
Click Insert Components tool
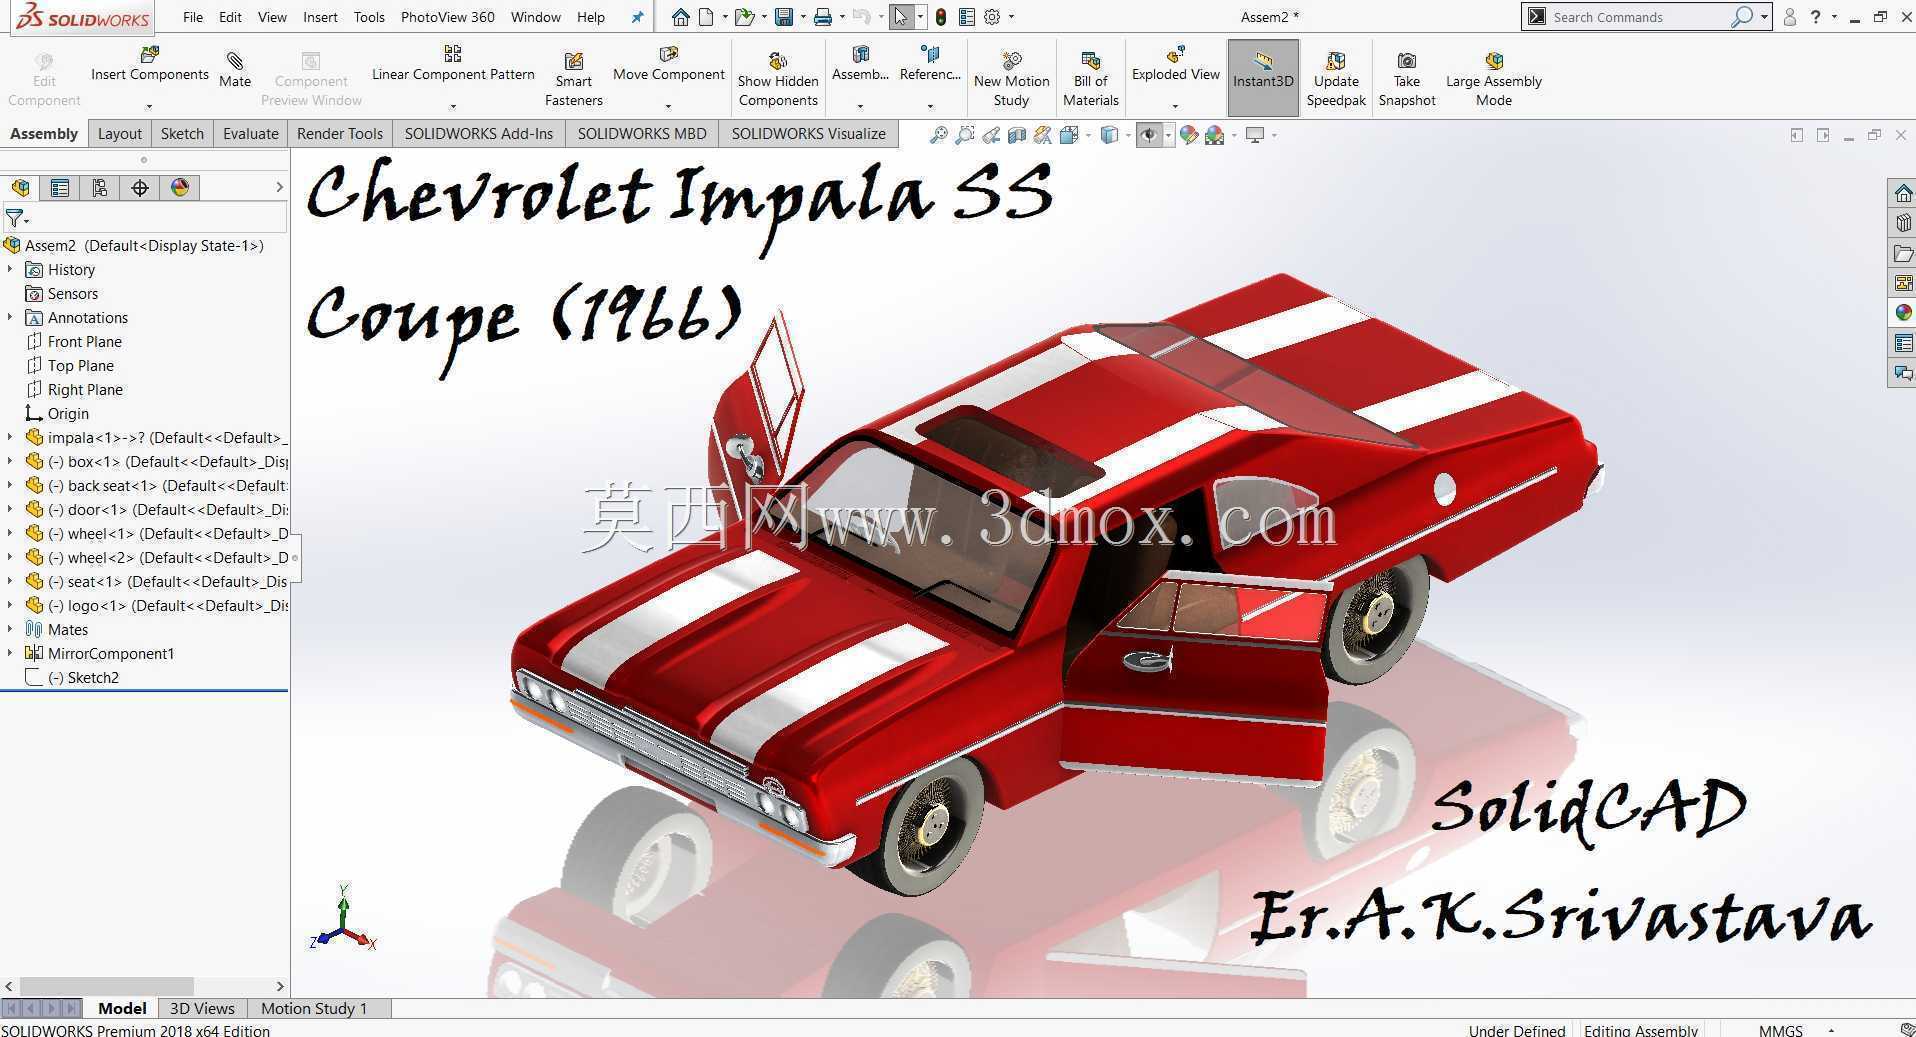tap(150, 65)
